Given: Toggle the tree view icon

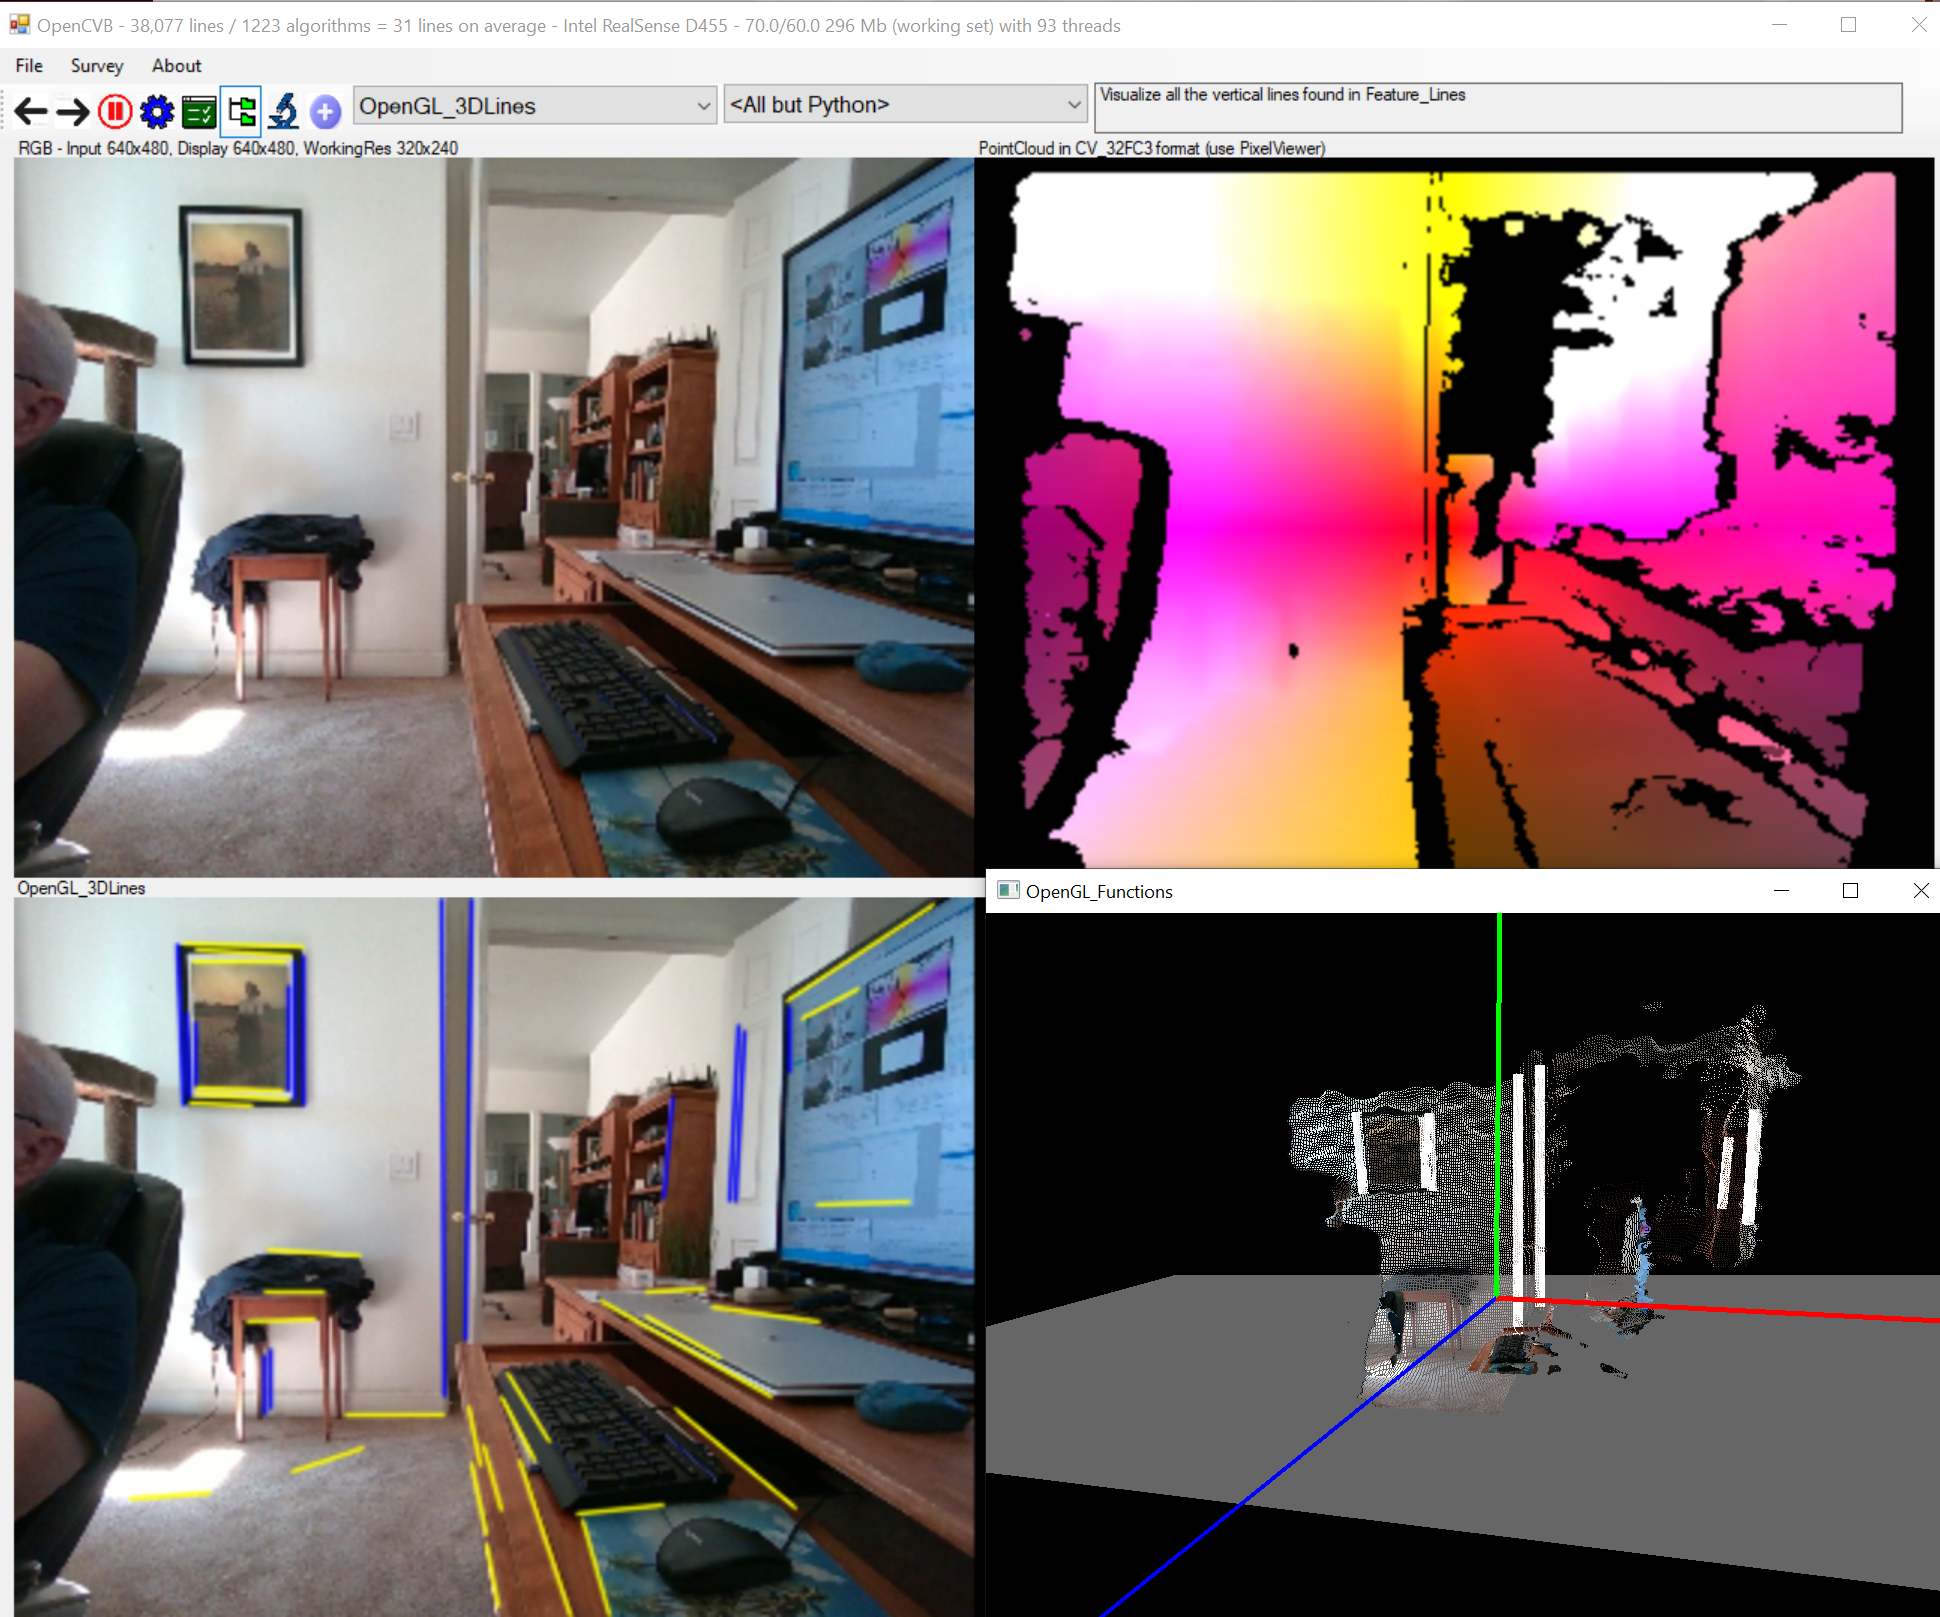Looking at the screenshot, I should click(241, 110).
